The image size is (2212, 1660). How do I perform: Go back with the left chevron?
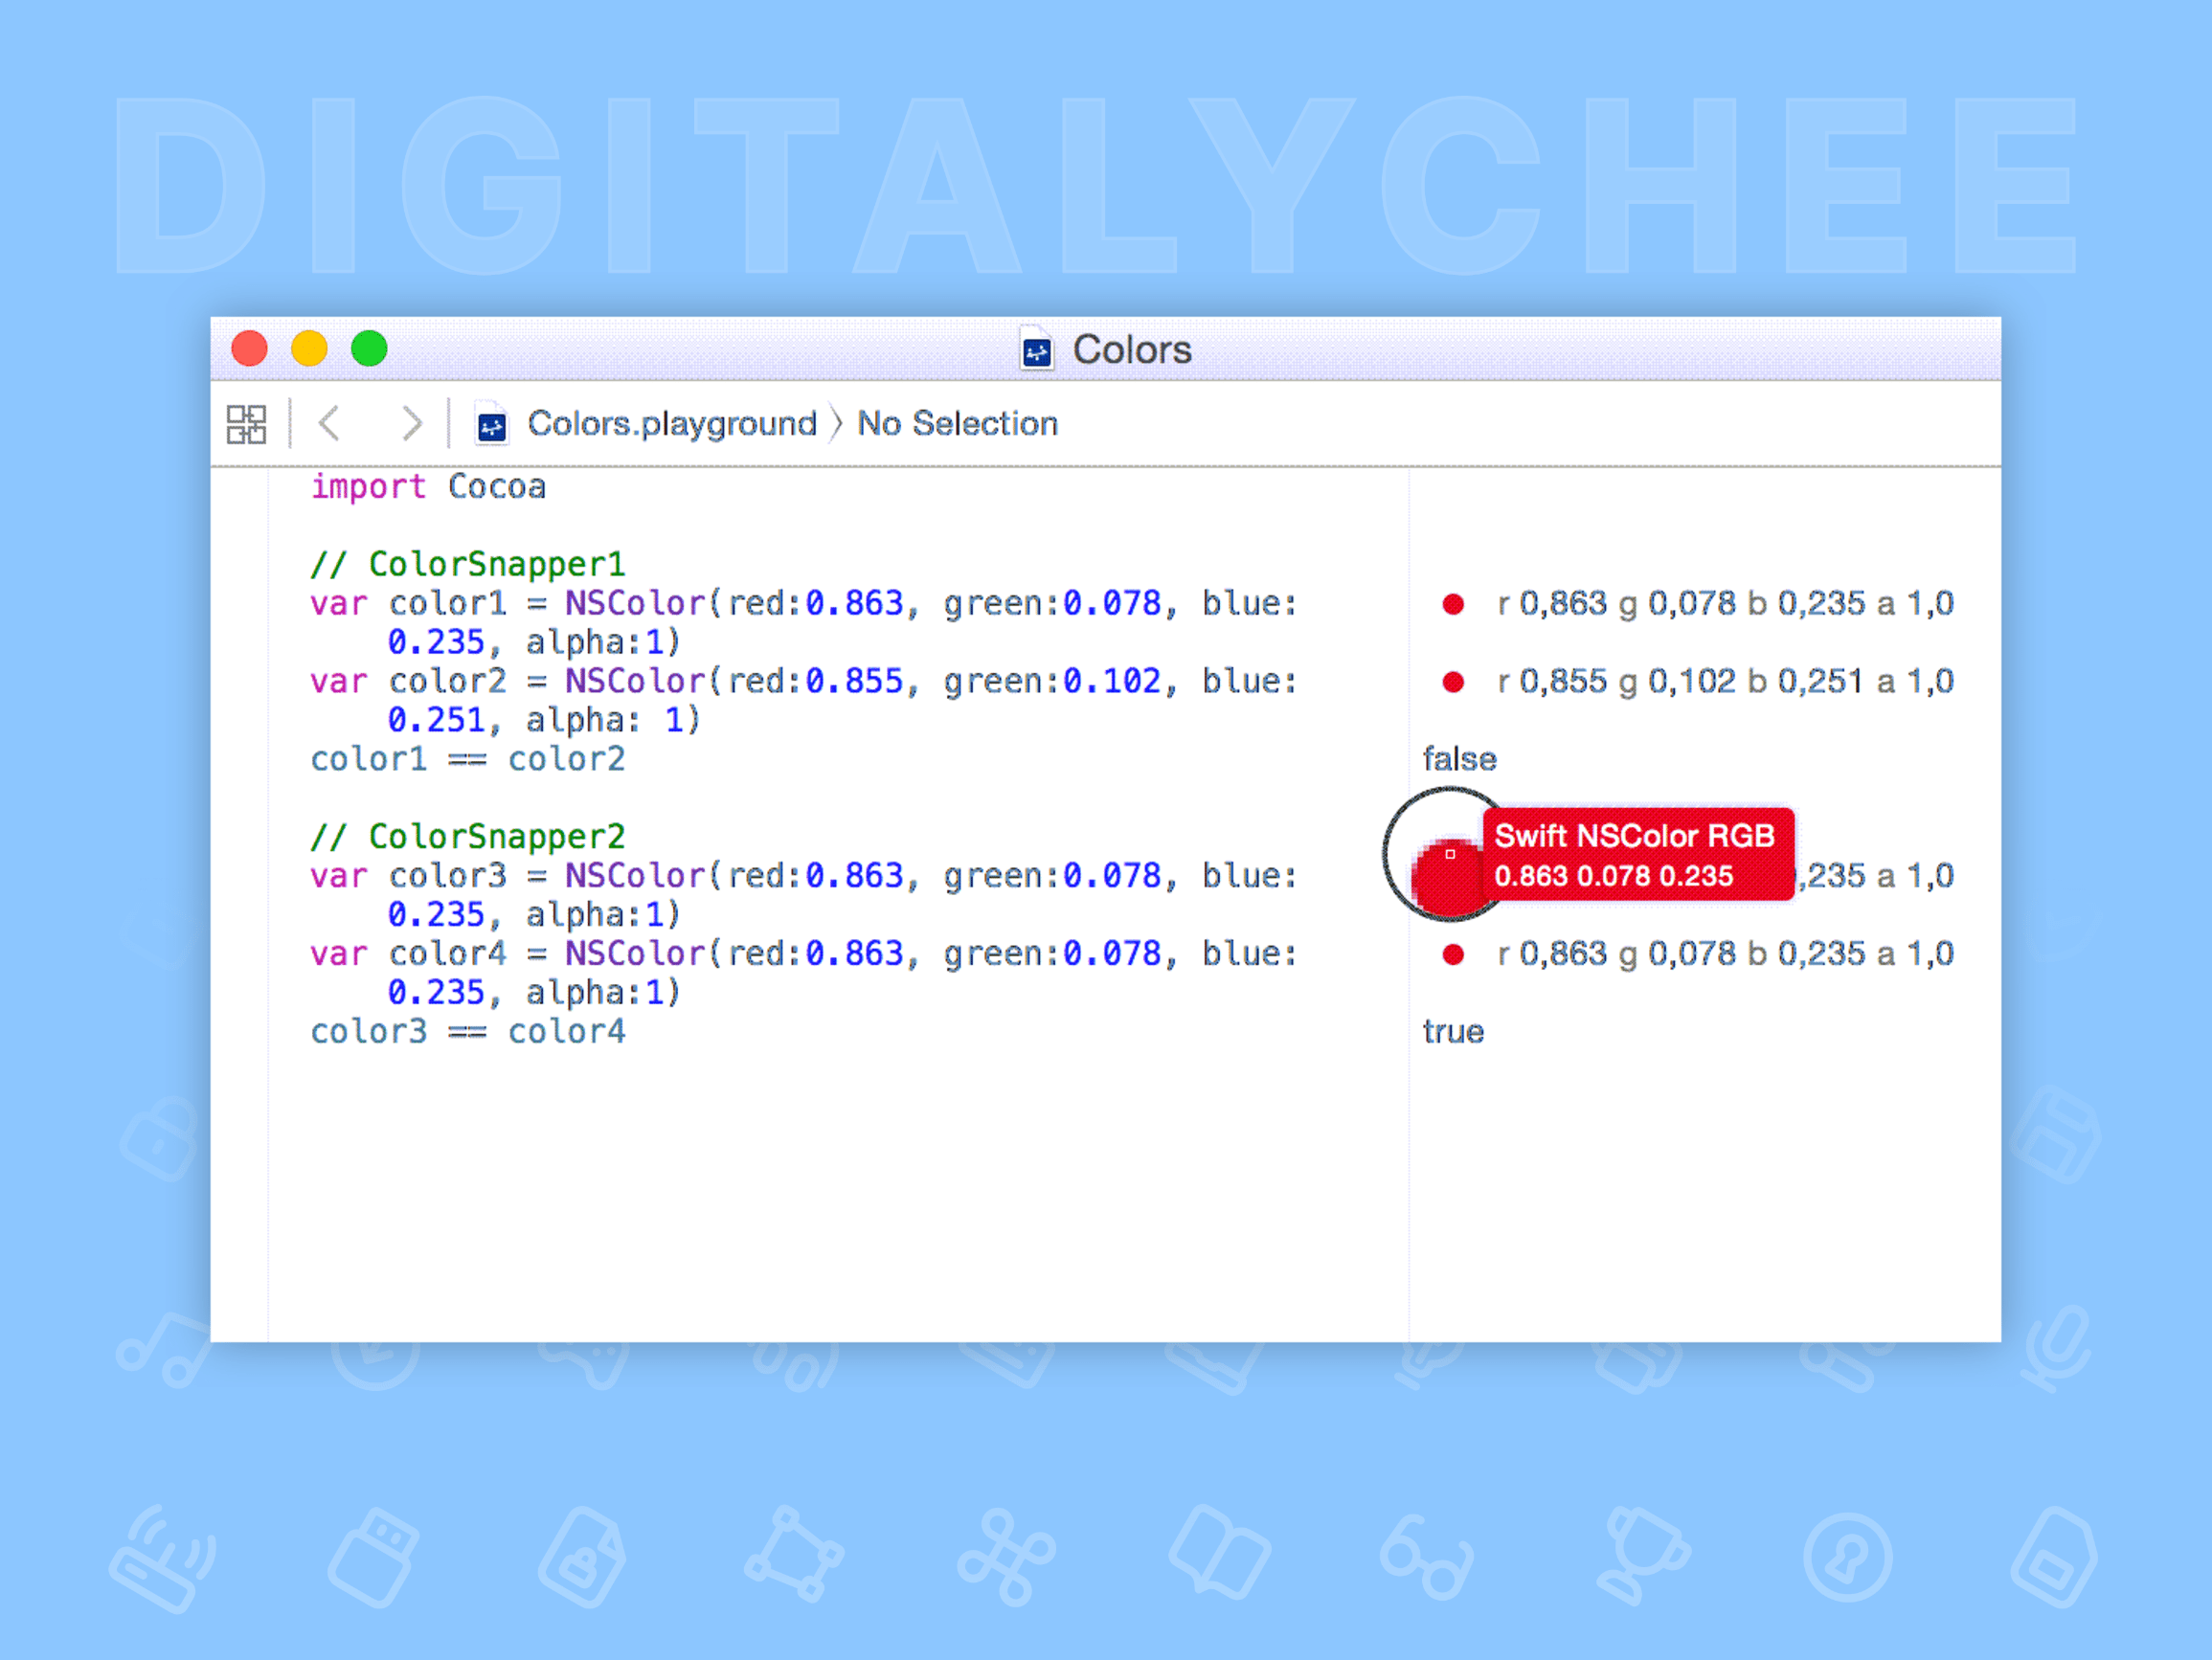[x=330, y=423]
